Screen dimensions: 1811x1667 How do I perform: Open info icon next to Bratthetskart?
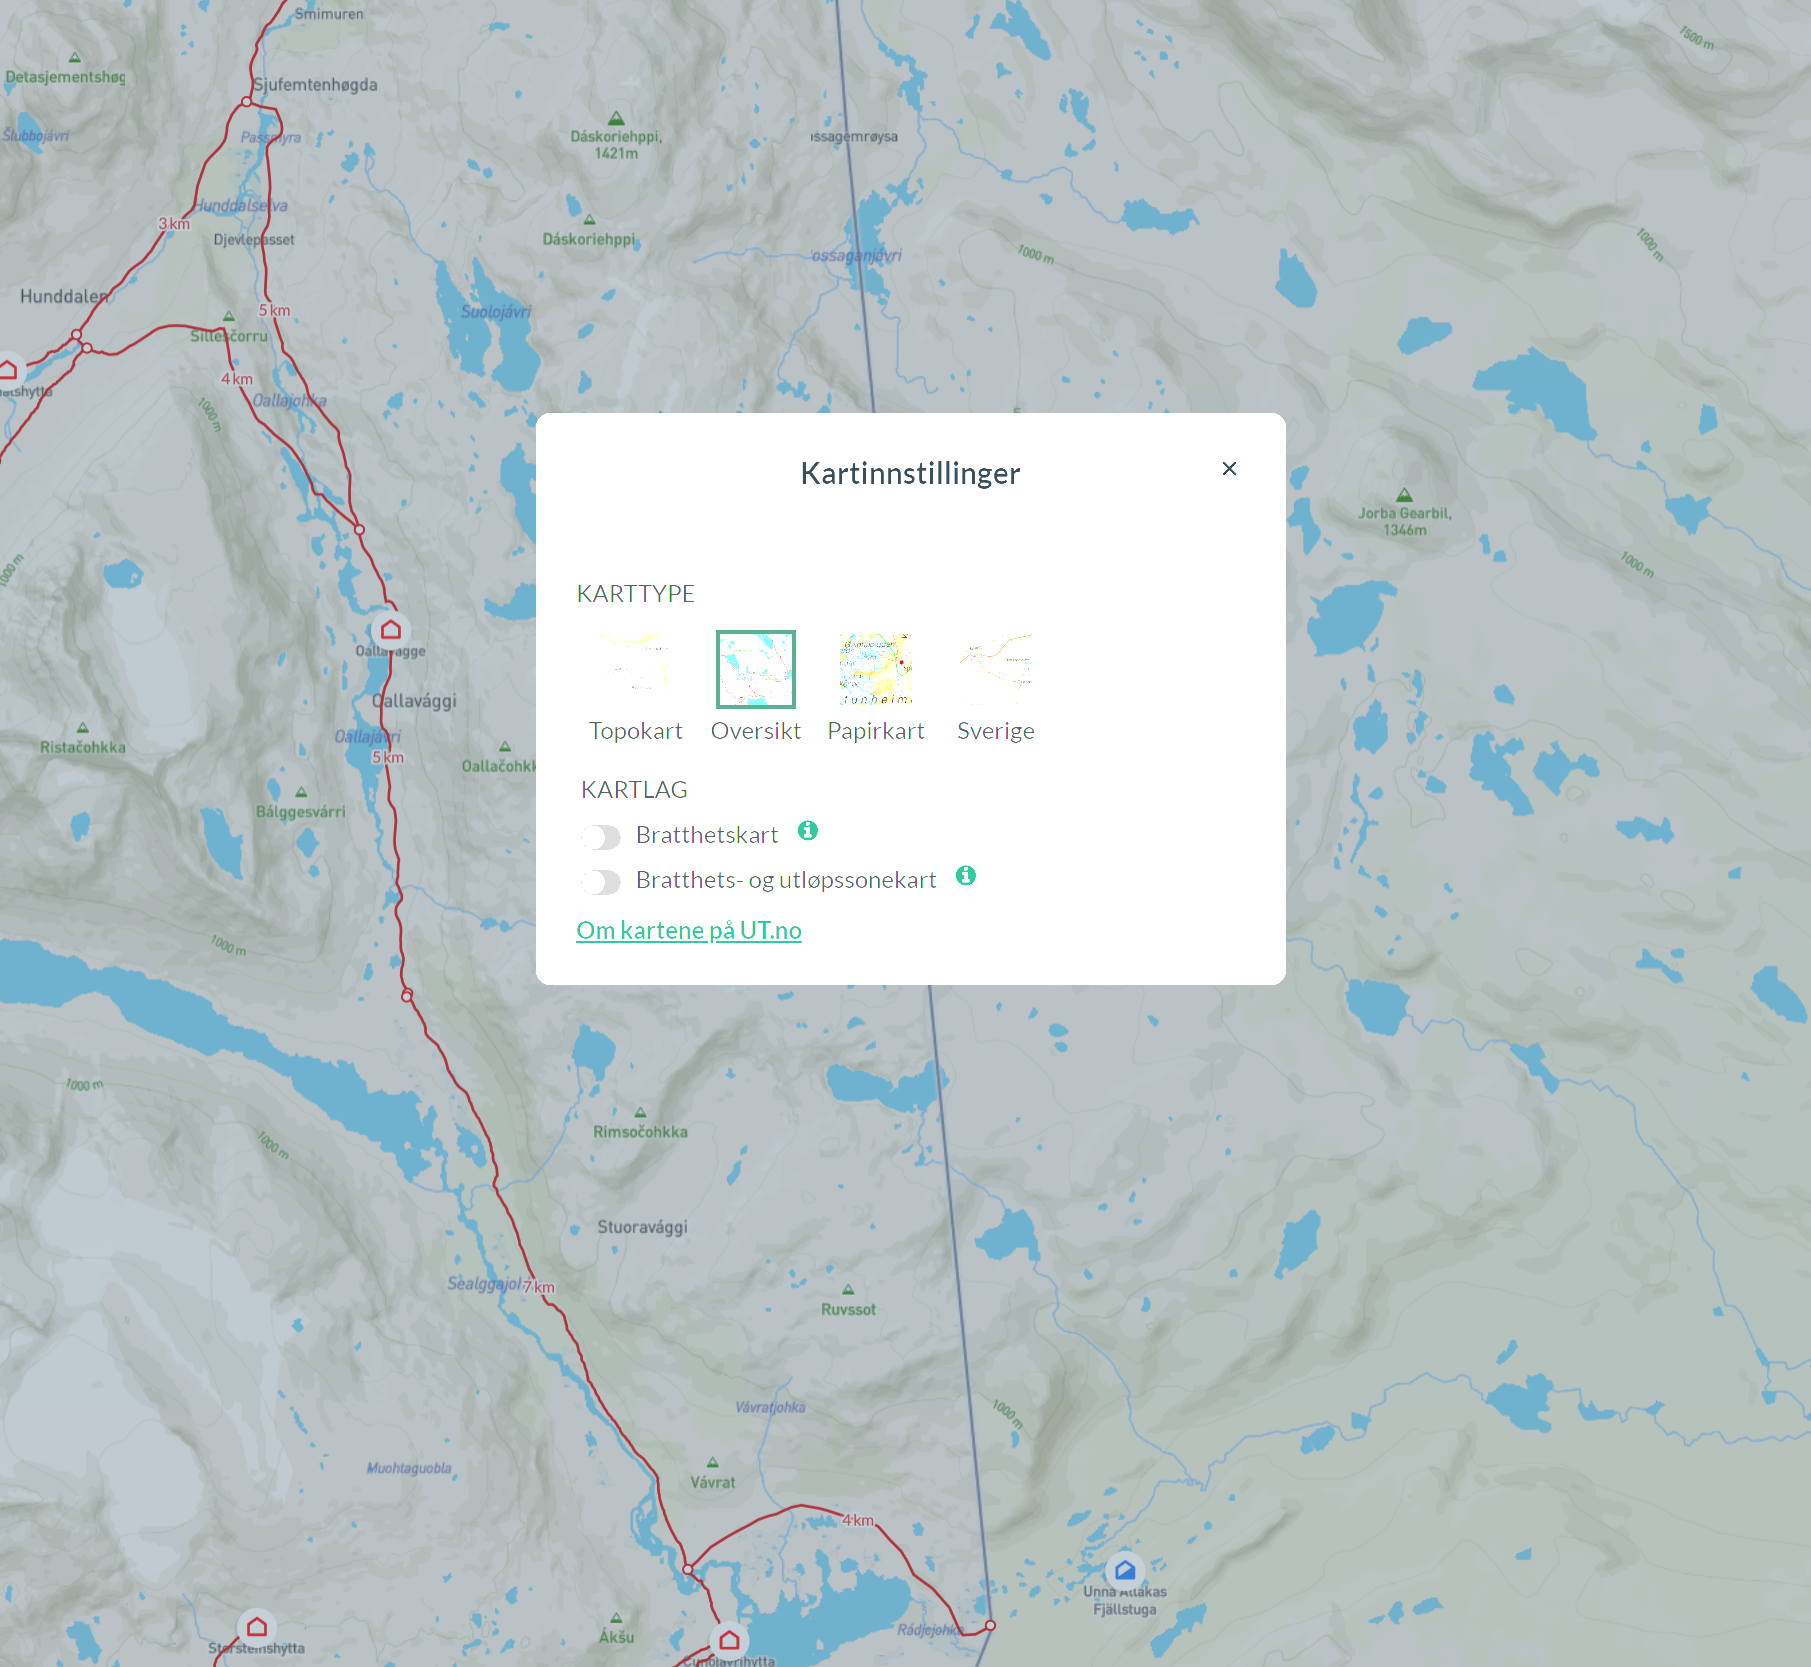tap(808, 831)
